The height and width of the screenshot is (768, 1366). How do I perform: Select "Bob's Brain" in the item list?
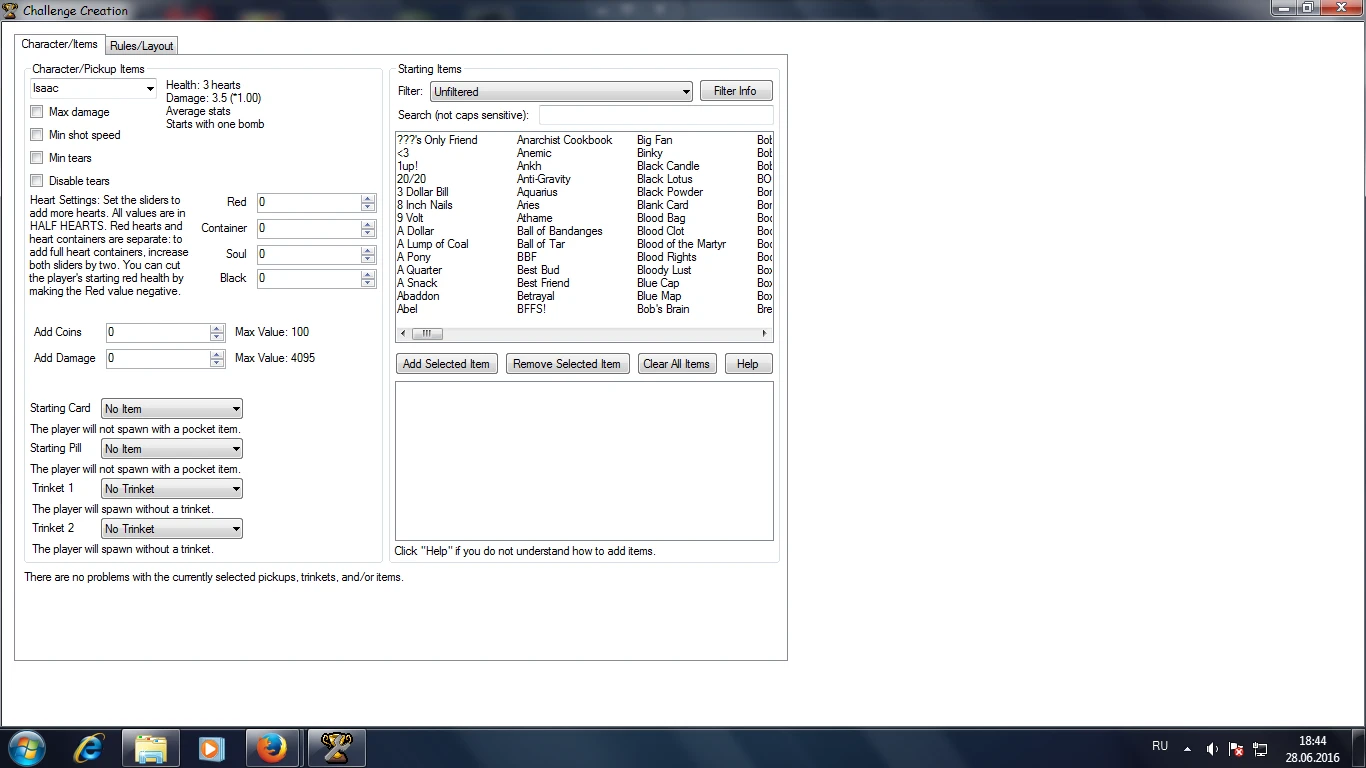click(663, 309)
